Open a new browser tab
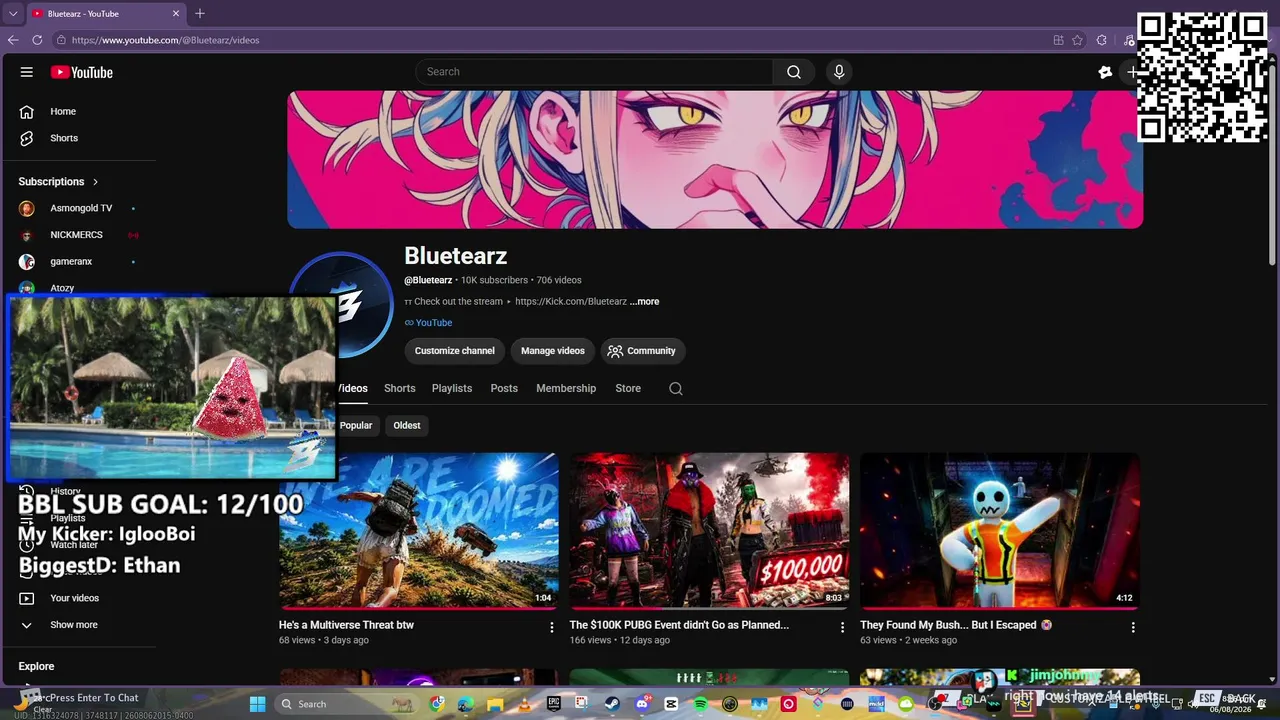This screenshot has height=720, width=1280. click(x=200, y=14)
